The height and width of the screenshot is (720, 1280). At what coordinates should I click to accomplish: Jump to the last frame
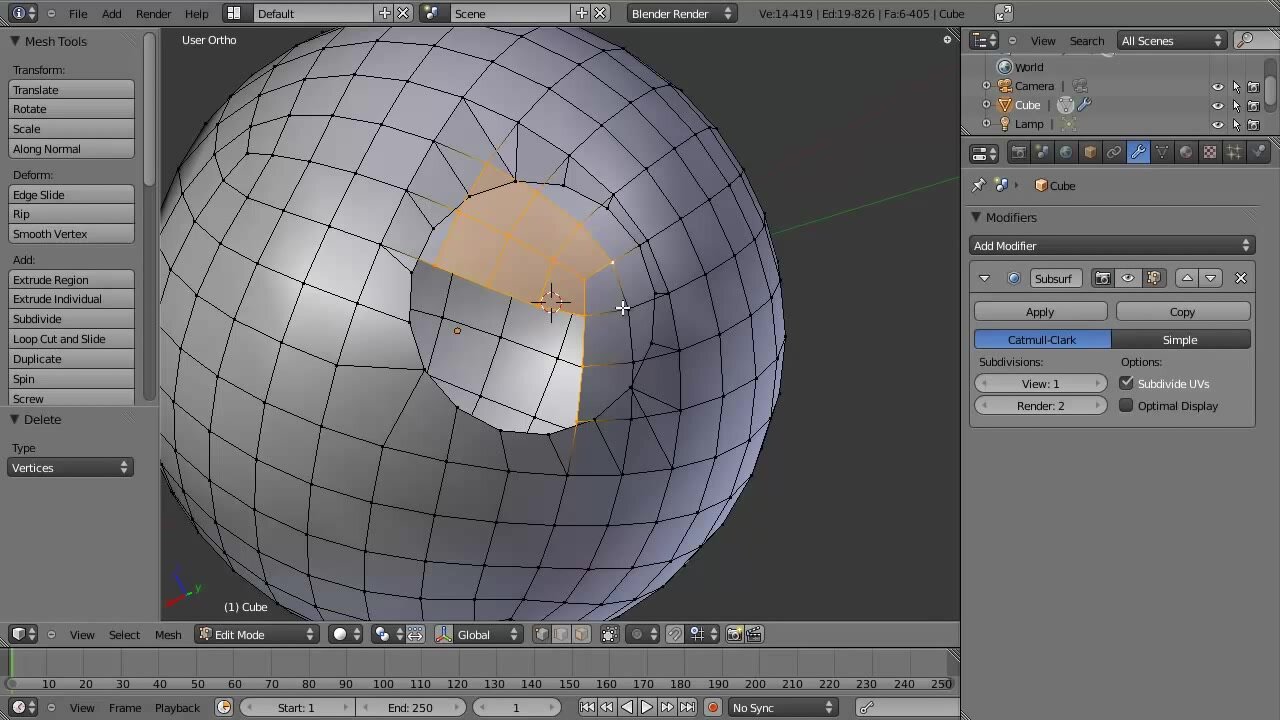click(x=687, y=707)
